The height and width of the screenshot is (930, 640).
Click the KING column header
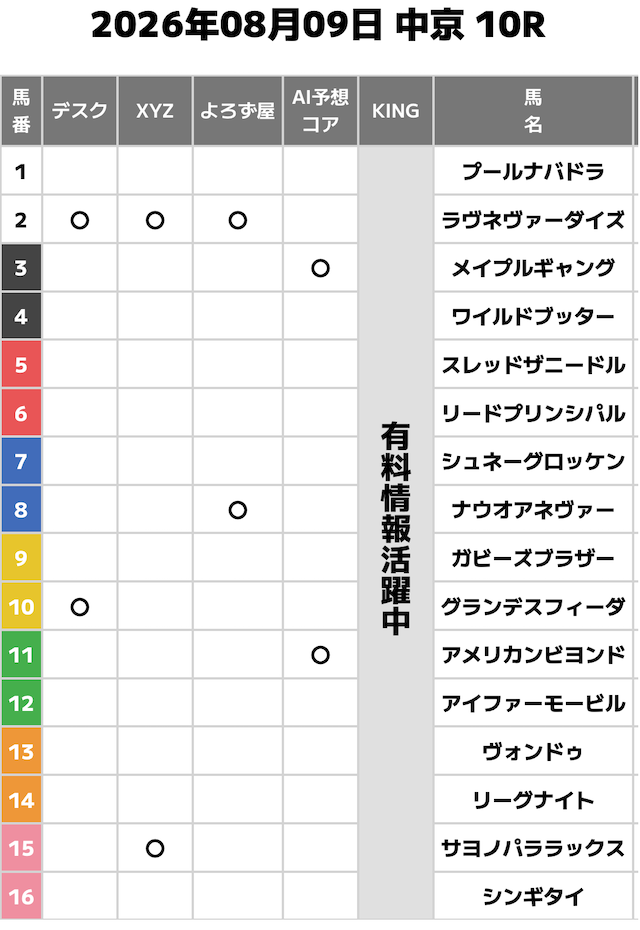coord(396,111)
